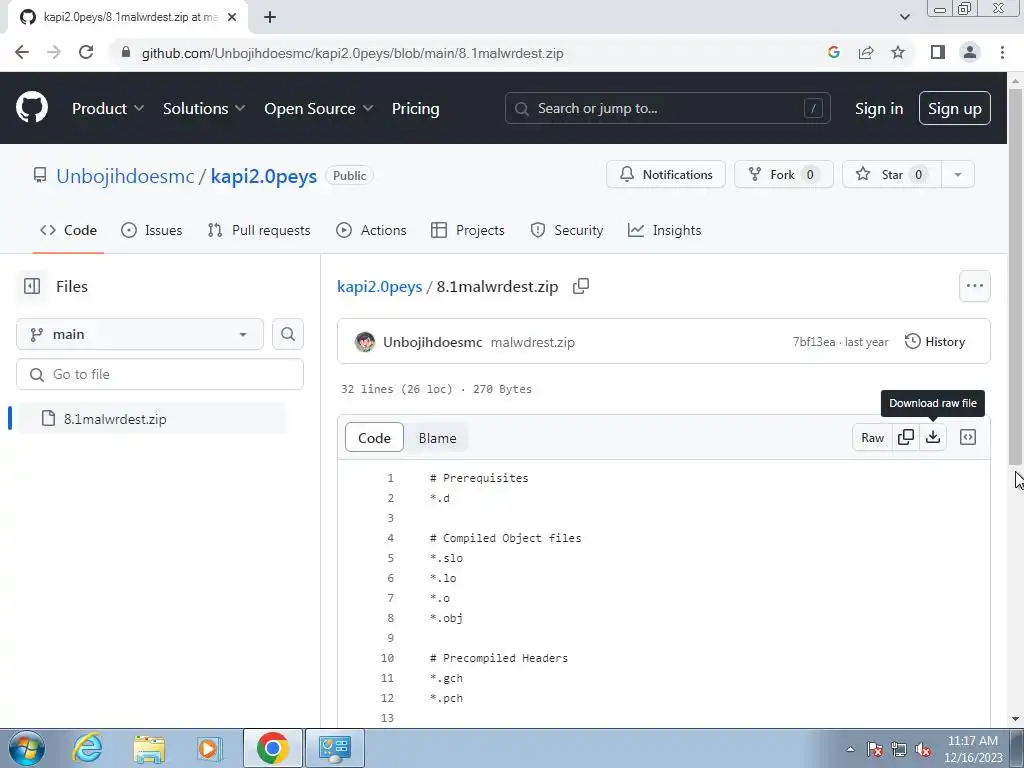Click the GitHub Octocat logo
This screenshot has width=1024, height=768.
point(32,108)
